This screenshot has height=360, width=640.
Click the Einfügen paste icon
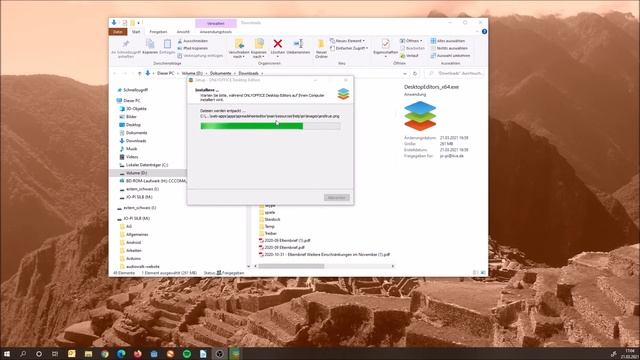pos(167,44)
